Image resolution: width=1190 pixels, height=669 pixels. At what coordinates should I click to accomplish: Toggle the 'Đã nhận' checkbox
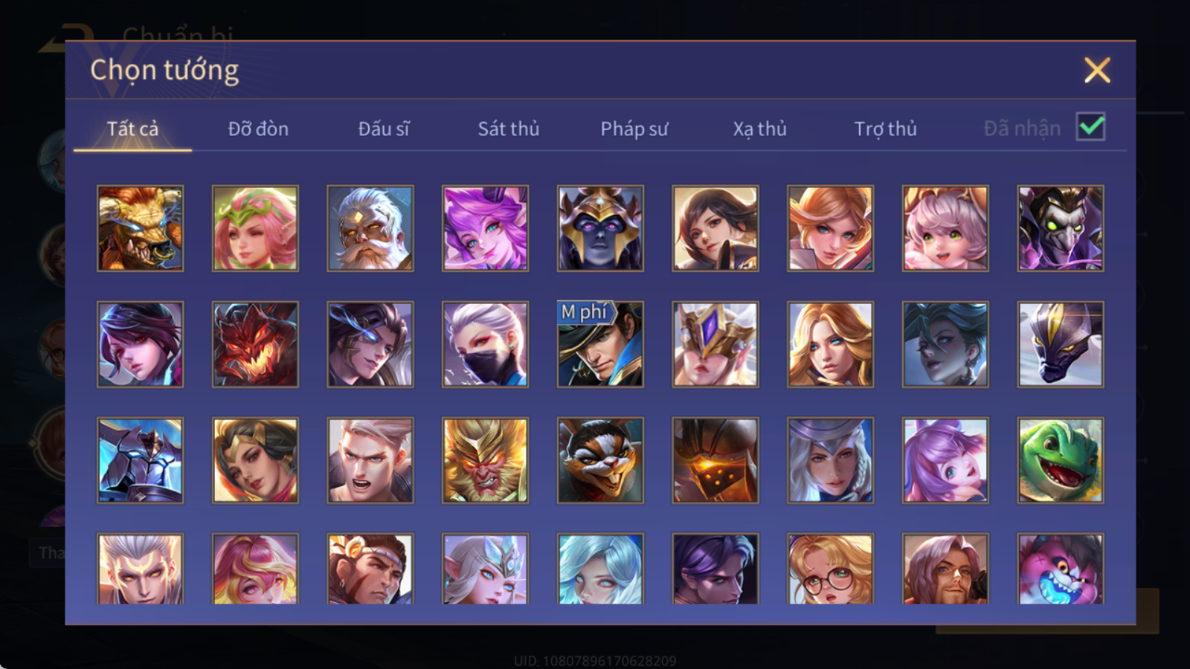pos(1091,127)
